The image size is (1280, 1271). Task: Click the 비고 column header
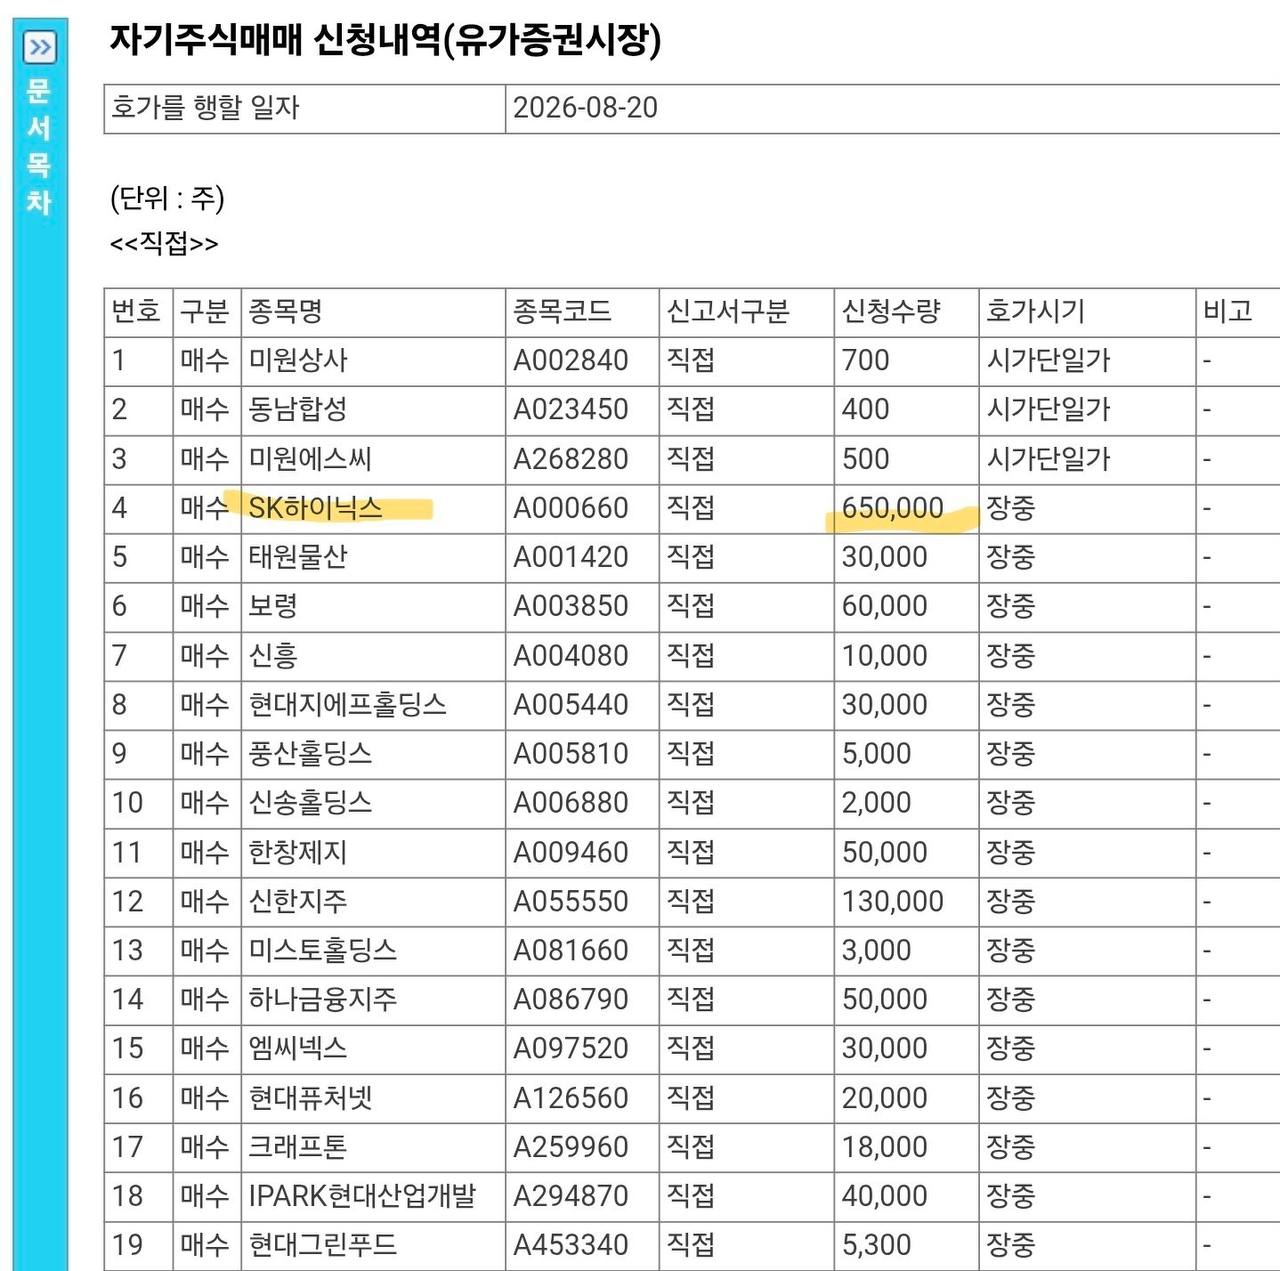[1228, 311]
